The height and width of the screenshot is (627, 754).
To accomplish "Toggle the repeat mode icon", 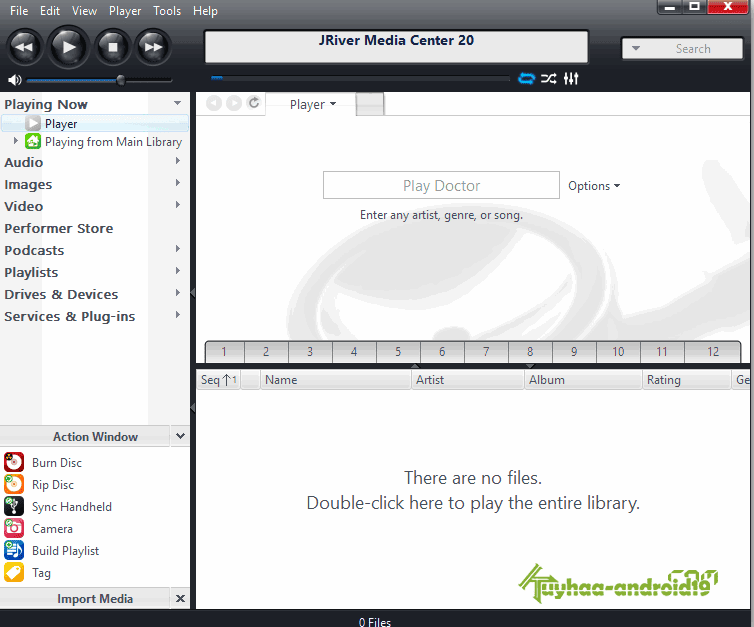I will point(526,78).
